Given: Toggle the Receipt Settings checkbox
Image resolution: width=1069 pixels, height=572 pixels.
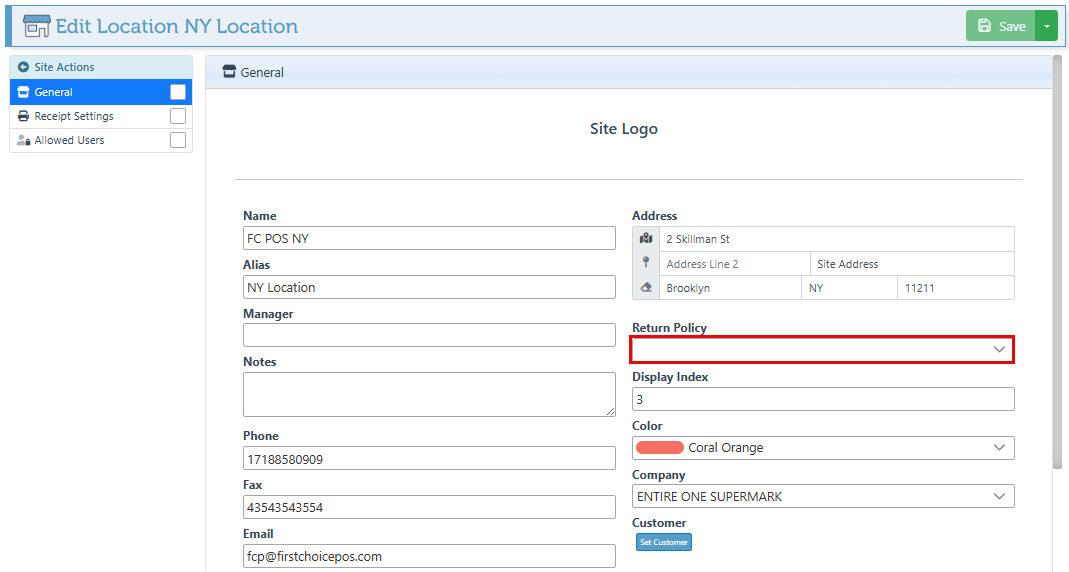Looking at the screenshot, I should coord(178,116).
